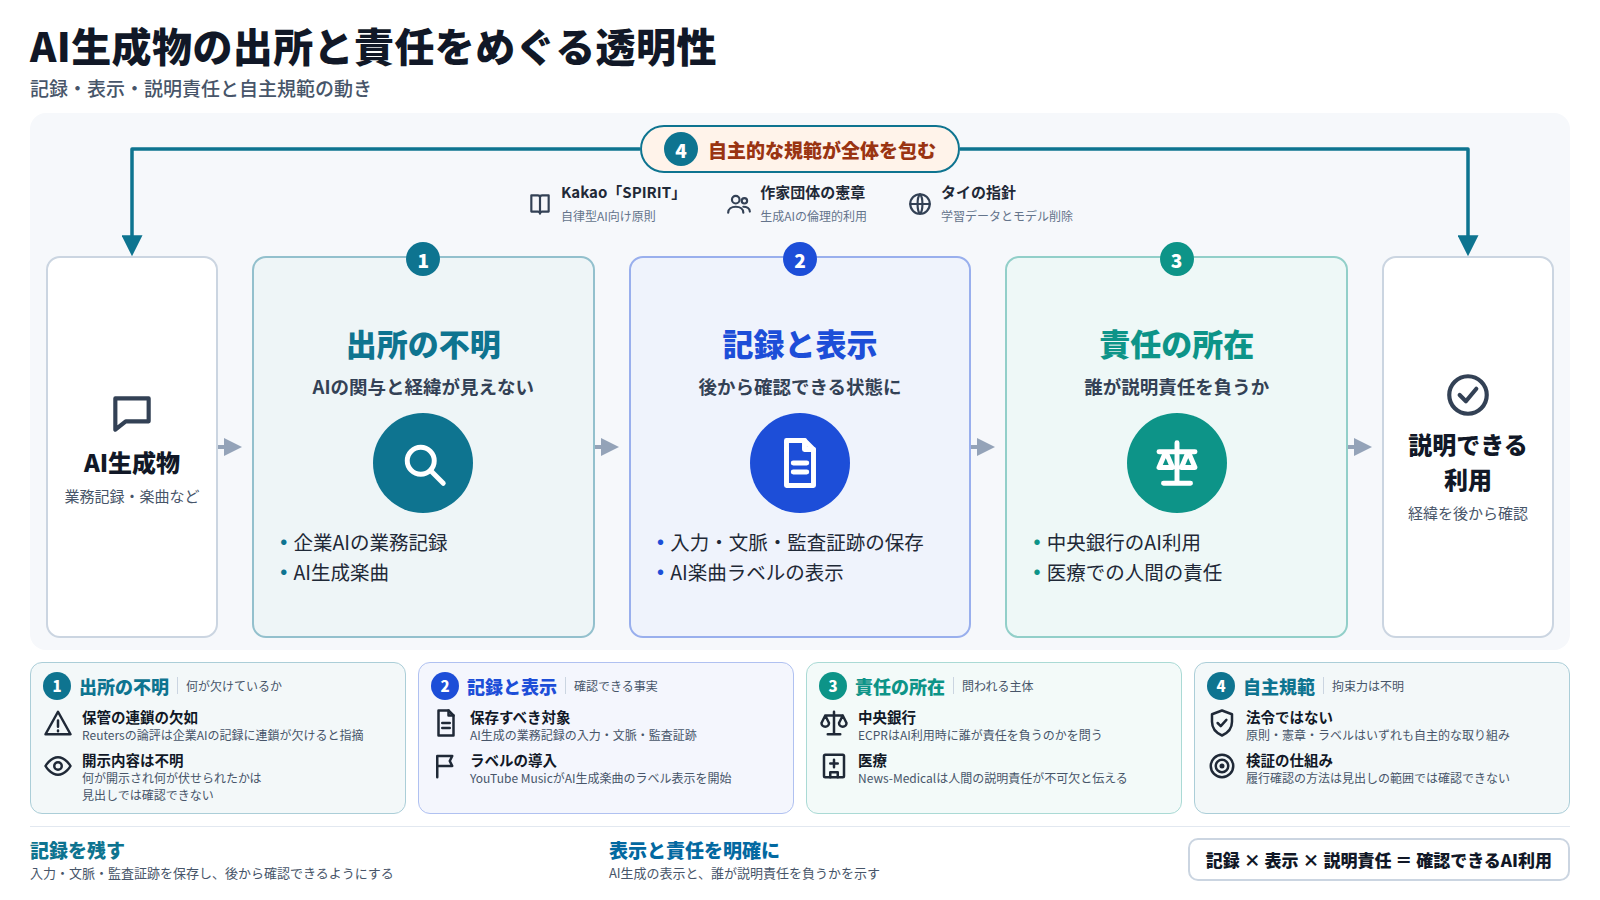Screen dimensions: 1600x900
Task: Click the globe icon beside タイの指針
Action: click(920, 204)
